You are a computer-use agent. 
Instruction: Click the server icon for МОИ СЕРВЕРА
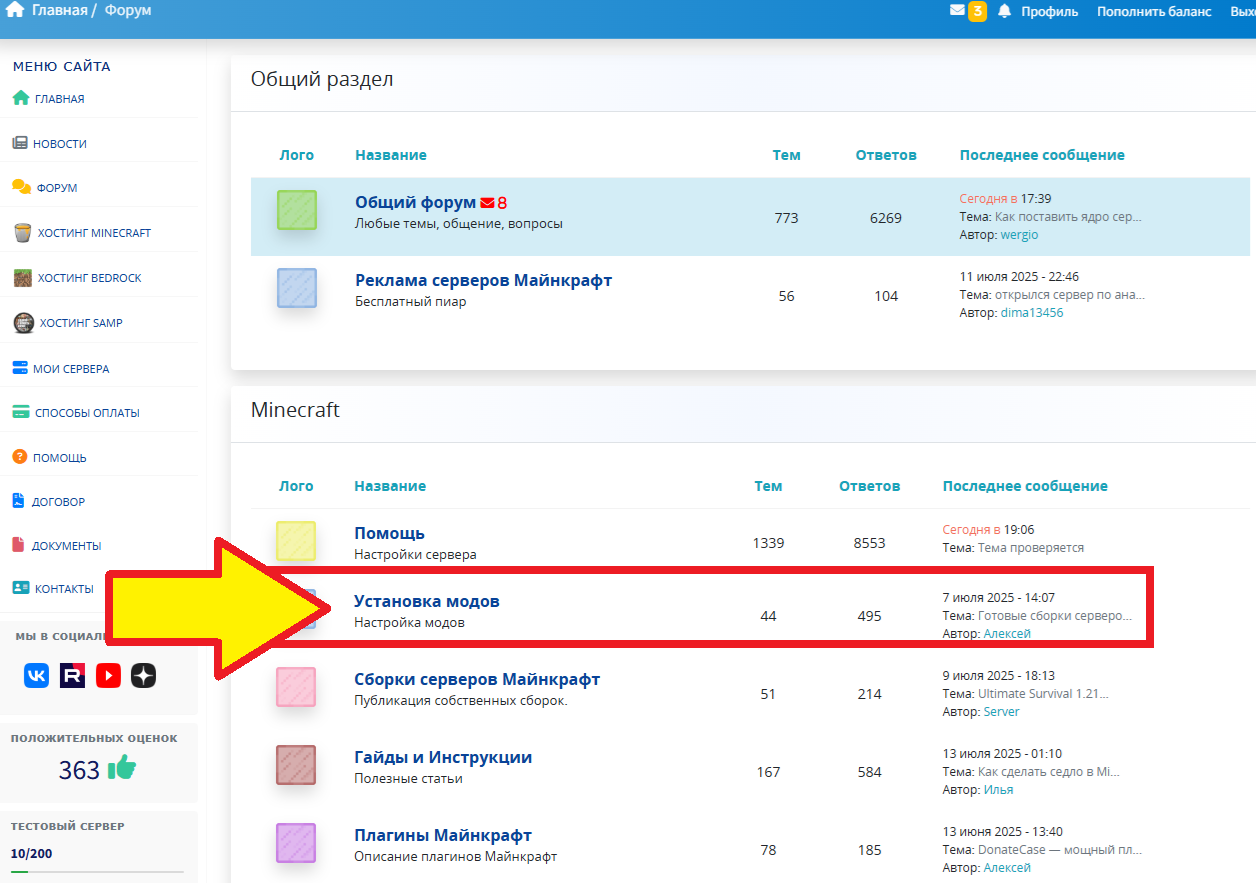click(x=21, y=368)
